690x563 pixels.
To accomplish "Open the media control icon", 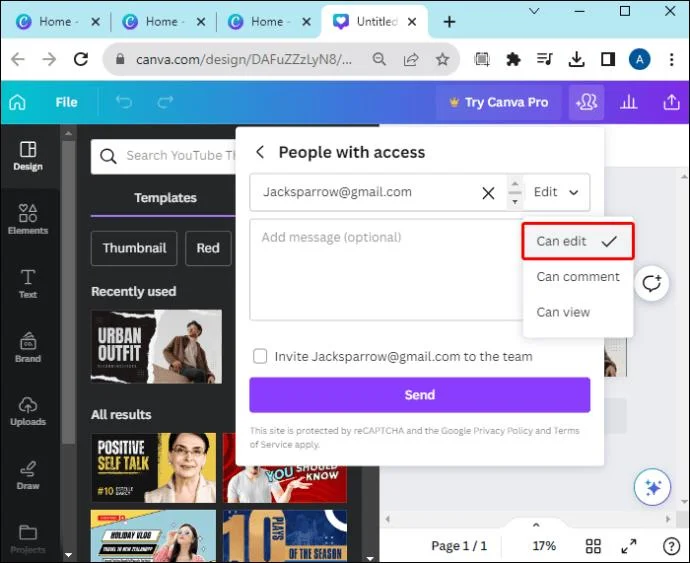I will tap(545, 59).
